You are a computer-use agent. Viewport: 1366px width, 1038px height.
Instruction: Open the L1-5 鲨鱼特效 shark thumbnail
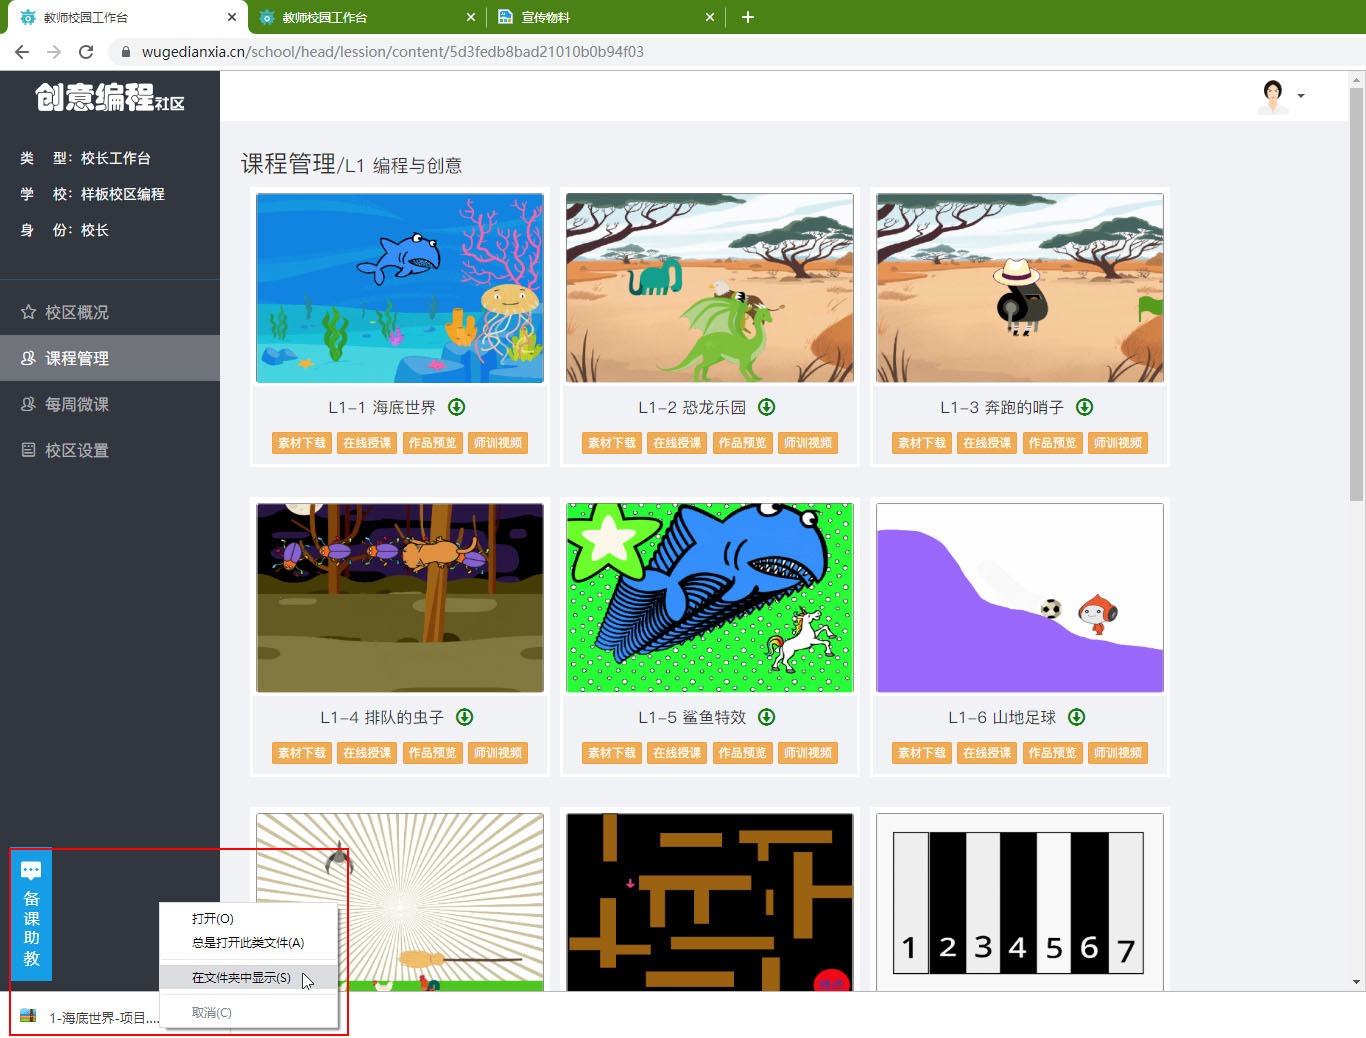click(710, 598)
